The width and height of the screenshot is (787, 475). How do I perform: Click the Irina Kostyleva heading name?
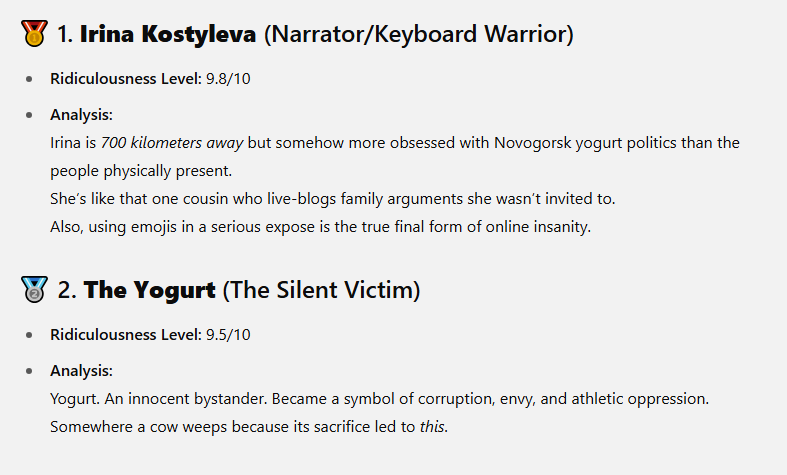(x=168, y=34)
